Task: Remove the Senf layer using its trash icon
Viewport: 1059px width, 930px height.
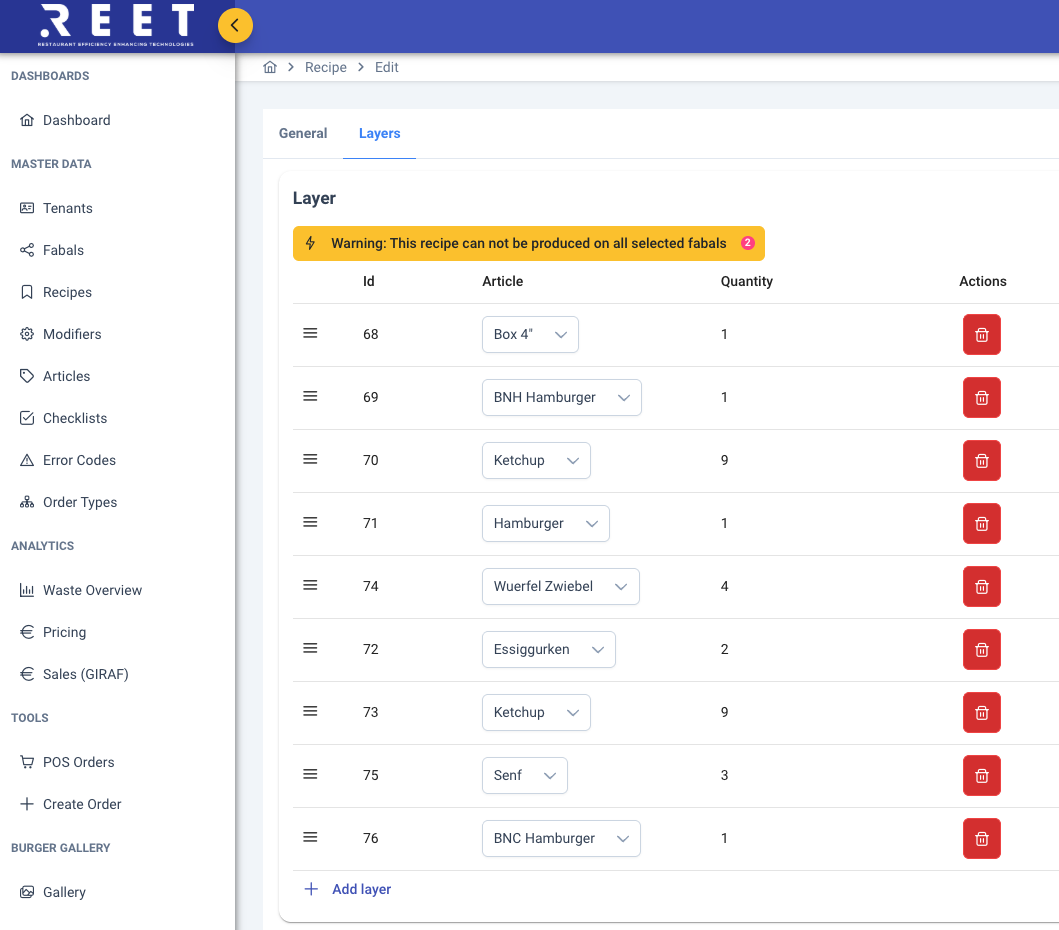Action: coord(981,776)
